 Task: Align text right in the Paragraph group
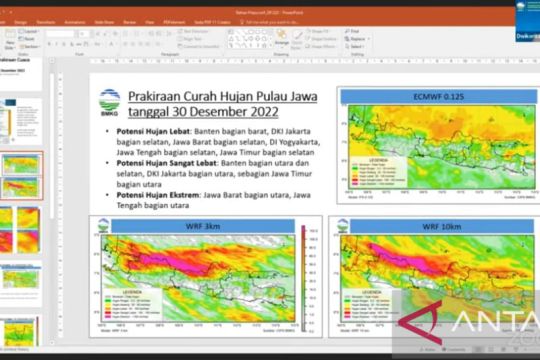141,44
